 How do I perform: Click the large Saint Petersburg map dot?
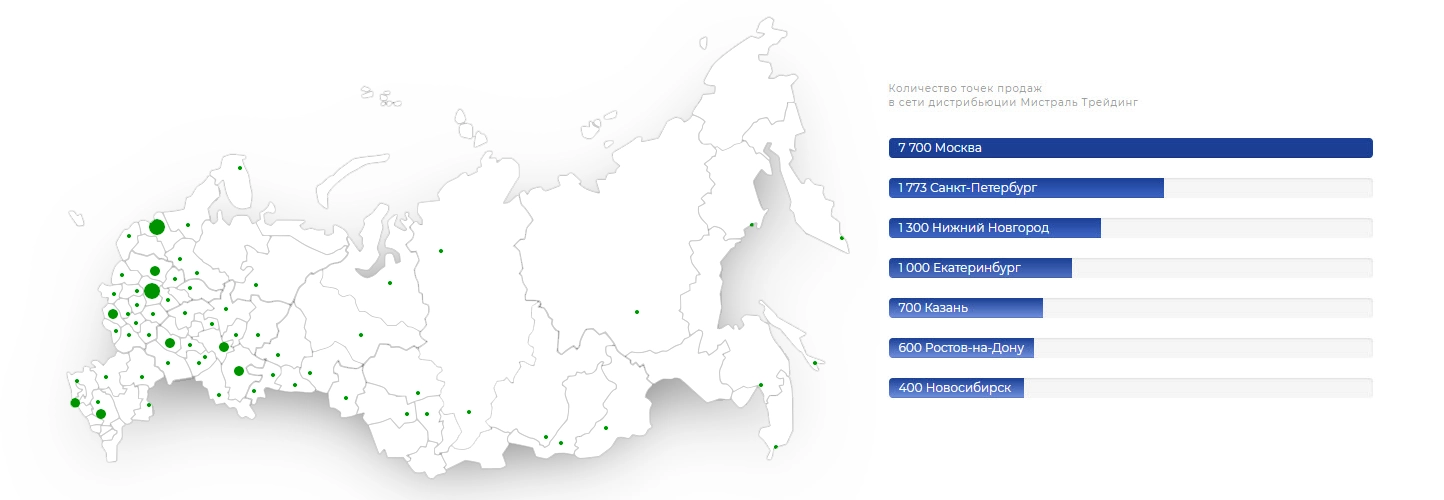coord(156,227)
